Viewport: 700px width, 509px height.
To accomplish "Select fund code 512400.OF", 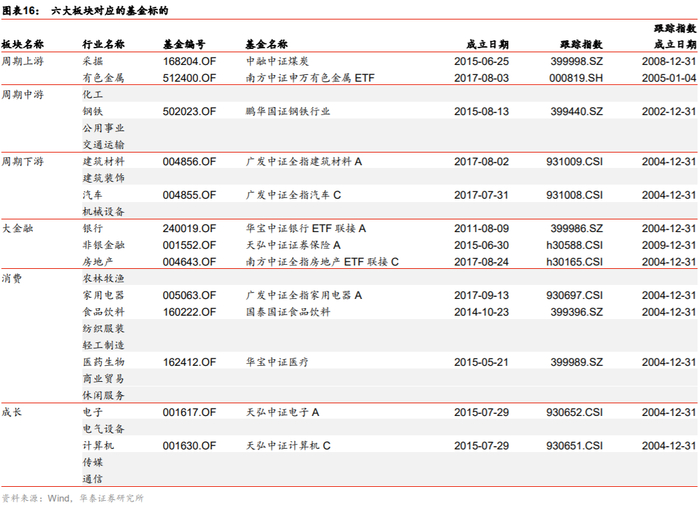I will (189, 78).
